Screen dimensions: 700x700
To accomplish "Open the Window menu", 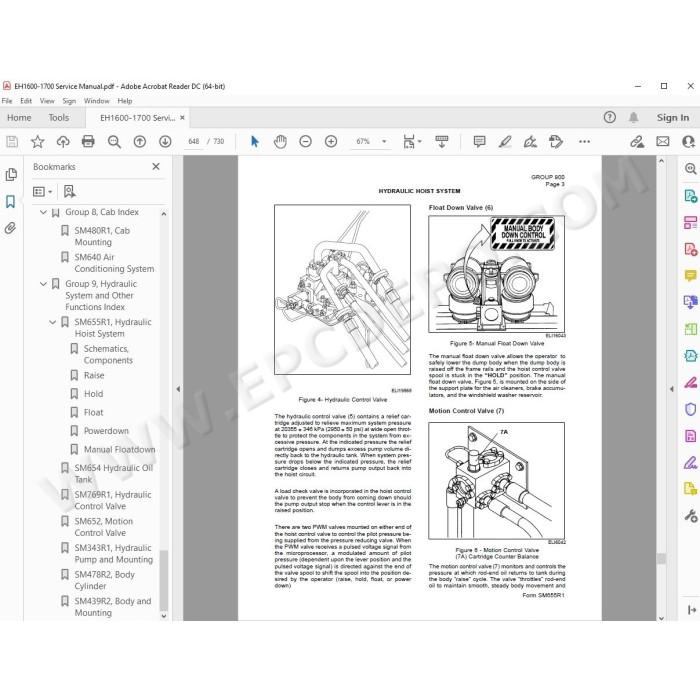I will 96,101.
